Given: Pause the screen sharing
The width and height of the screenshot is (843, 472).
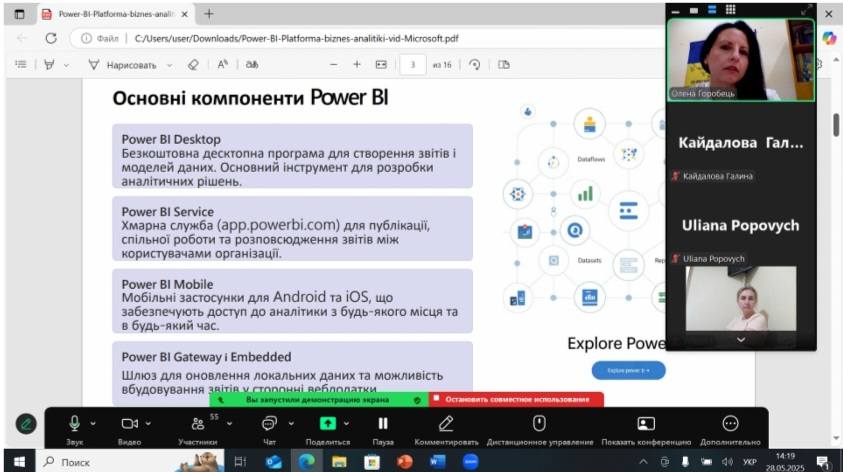Looking at the screenshot, I should [x=382, y=423].
